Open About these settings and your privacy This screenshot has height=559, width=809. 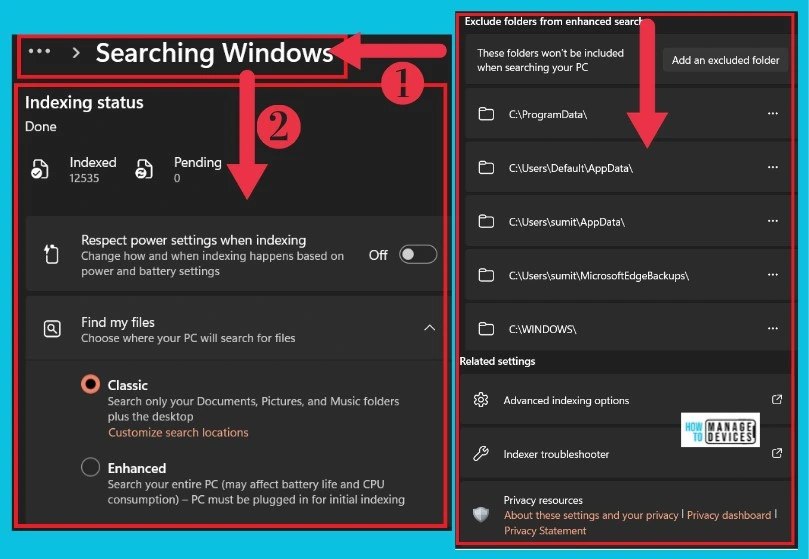pos(591,515)
